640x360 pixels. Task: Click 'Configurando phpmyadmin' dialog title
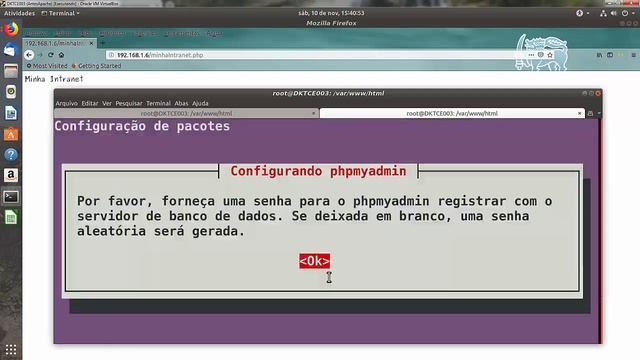pos(318,171)
